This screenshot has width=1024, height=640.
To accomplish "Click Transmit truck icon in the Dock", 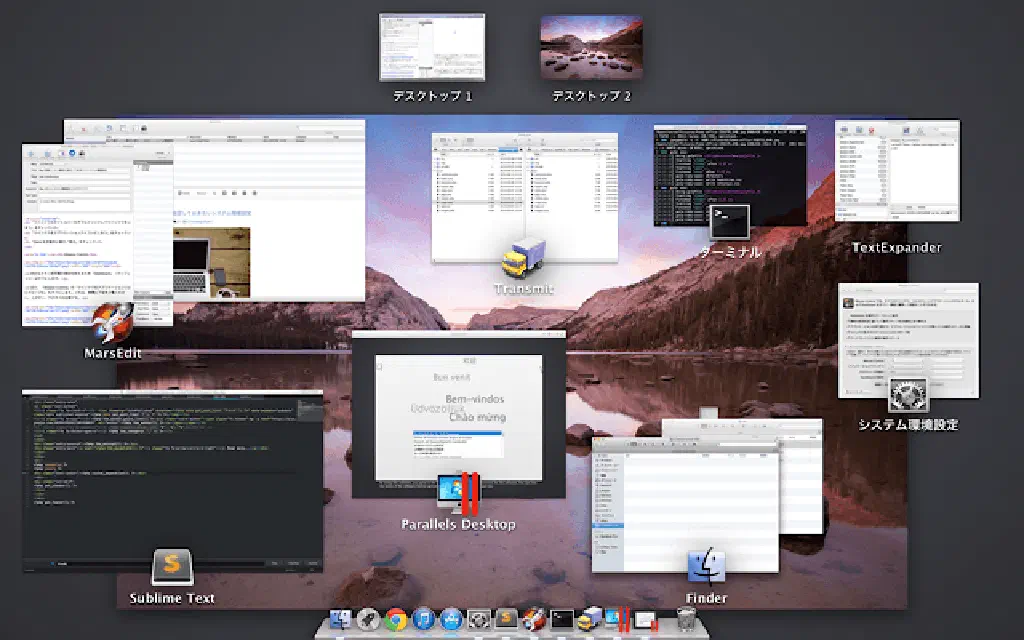I will 590,620.
